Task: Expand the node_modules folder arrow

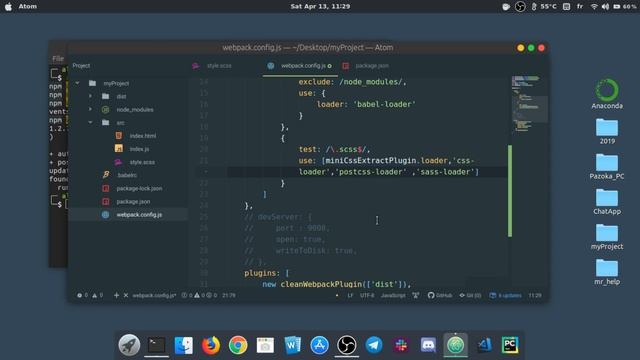Action: coord(90,109)
